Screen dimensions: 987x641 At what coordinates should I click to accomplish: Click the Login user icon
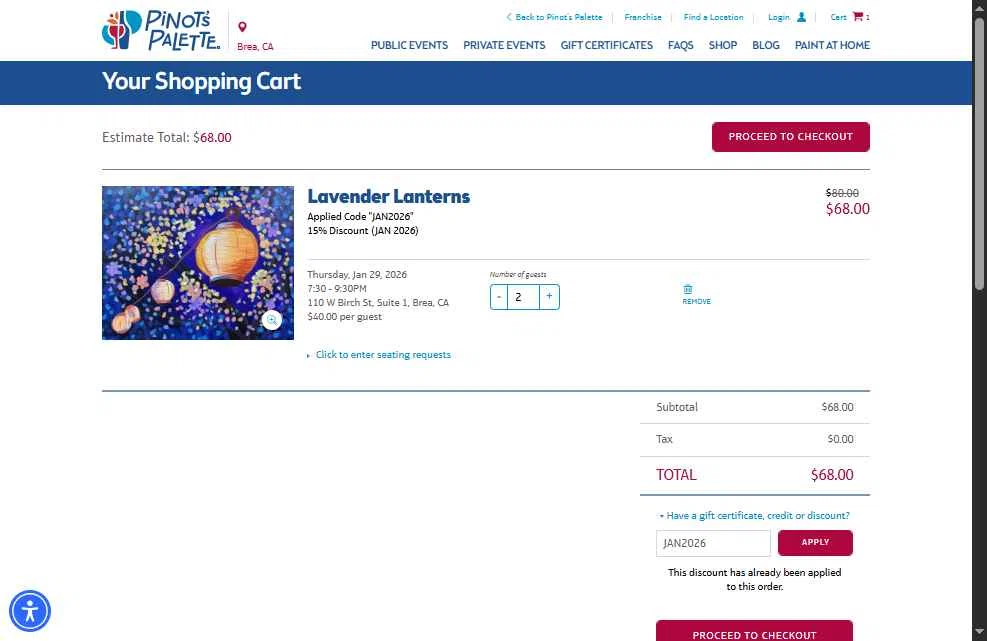(x=801, y=17)
